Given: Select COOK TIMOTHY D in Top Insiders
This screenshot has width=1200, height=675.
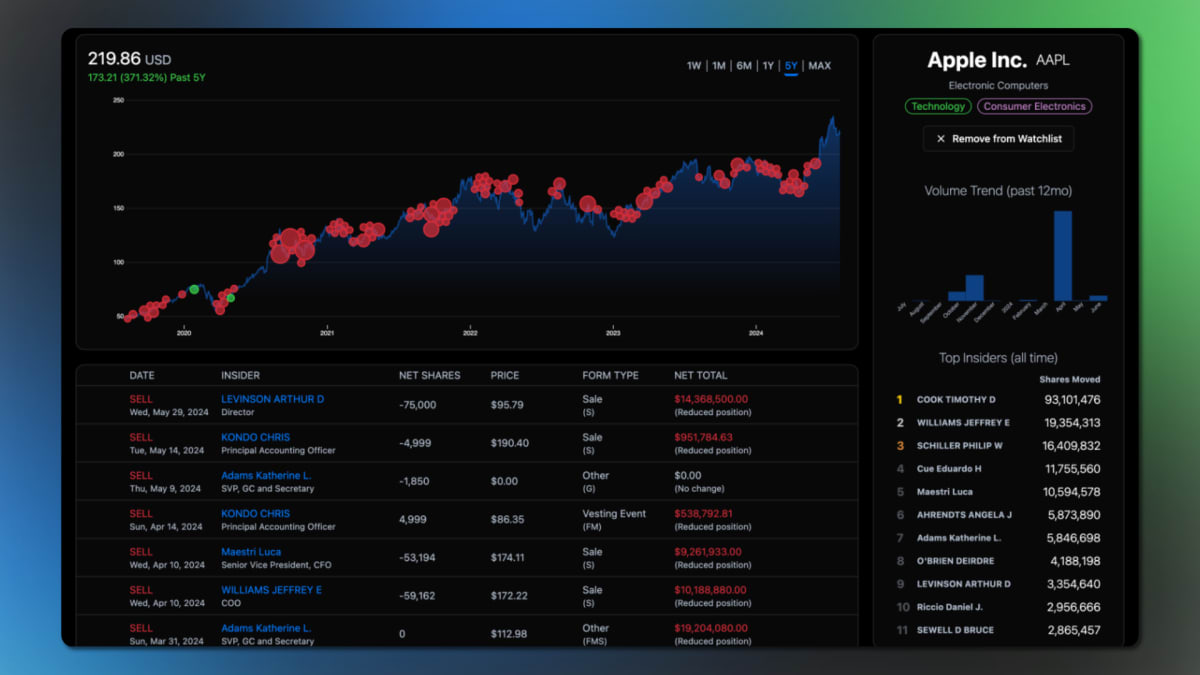Looking at the screenshot, I should (x=956, y=400).
